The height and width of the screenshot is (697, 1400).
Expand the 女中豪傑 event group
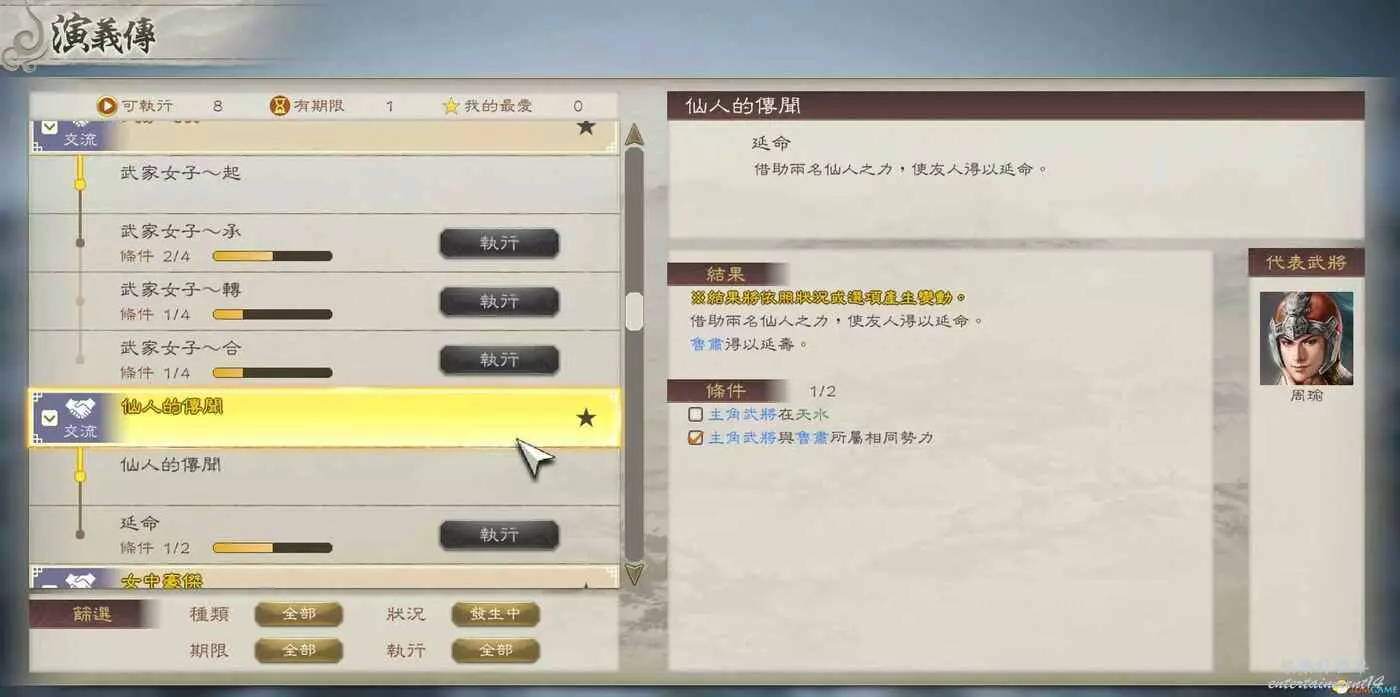(49, 582)
